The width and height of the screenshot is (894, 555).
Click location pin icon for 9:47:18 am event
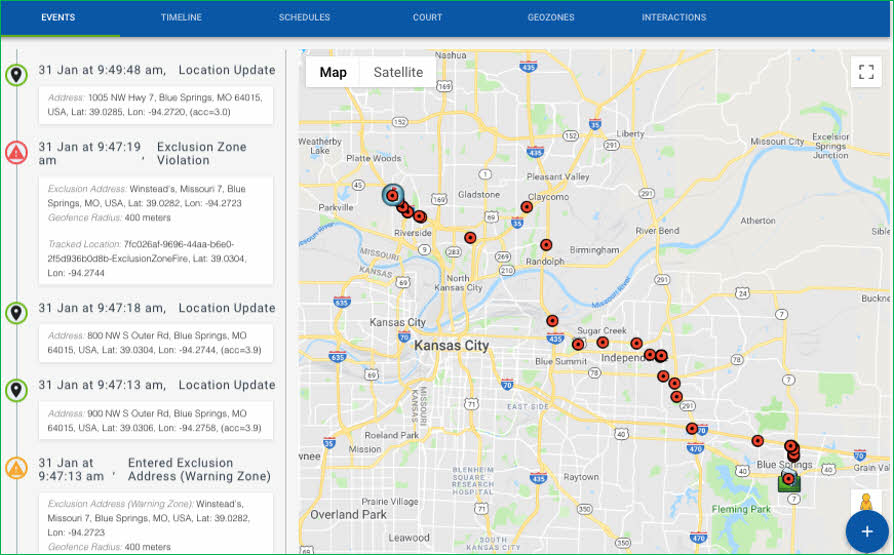(x=17, y=313)
